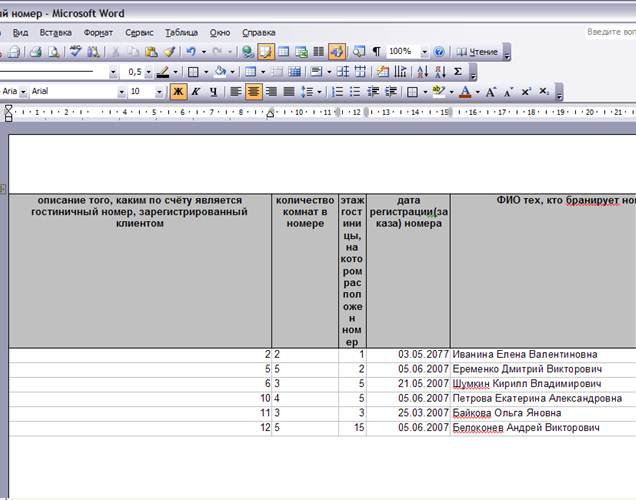Open the font size dropdown showing 10
Screen dimensions: 636x500
coord(159,92)
